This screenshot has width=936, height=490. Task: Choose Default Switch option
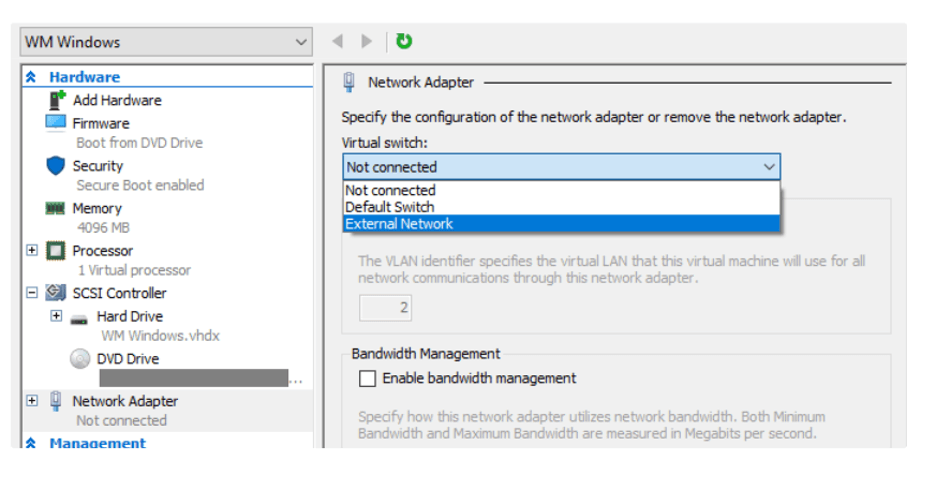(390, 207)
